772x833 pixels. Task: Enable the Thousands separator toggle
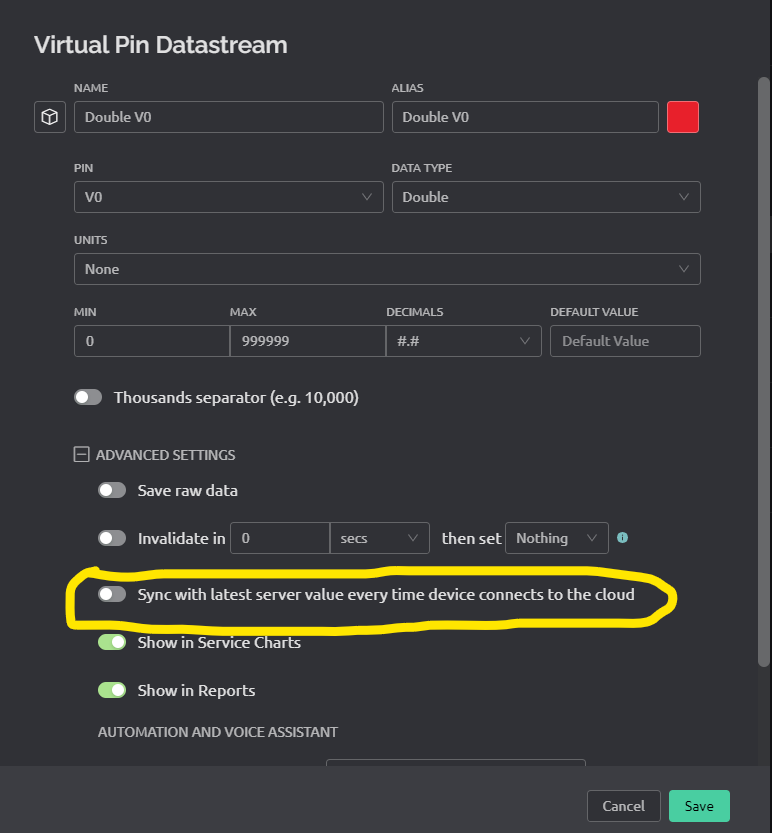[x=88, y=397]
